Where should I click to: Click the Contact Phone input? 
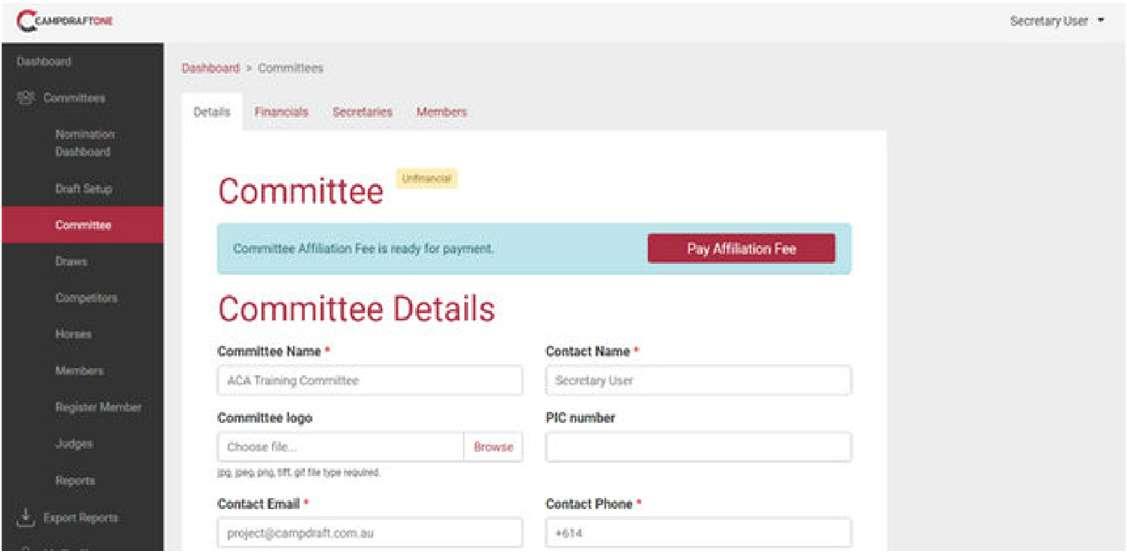(x=698, y=533)
